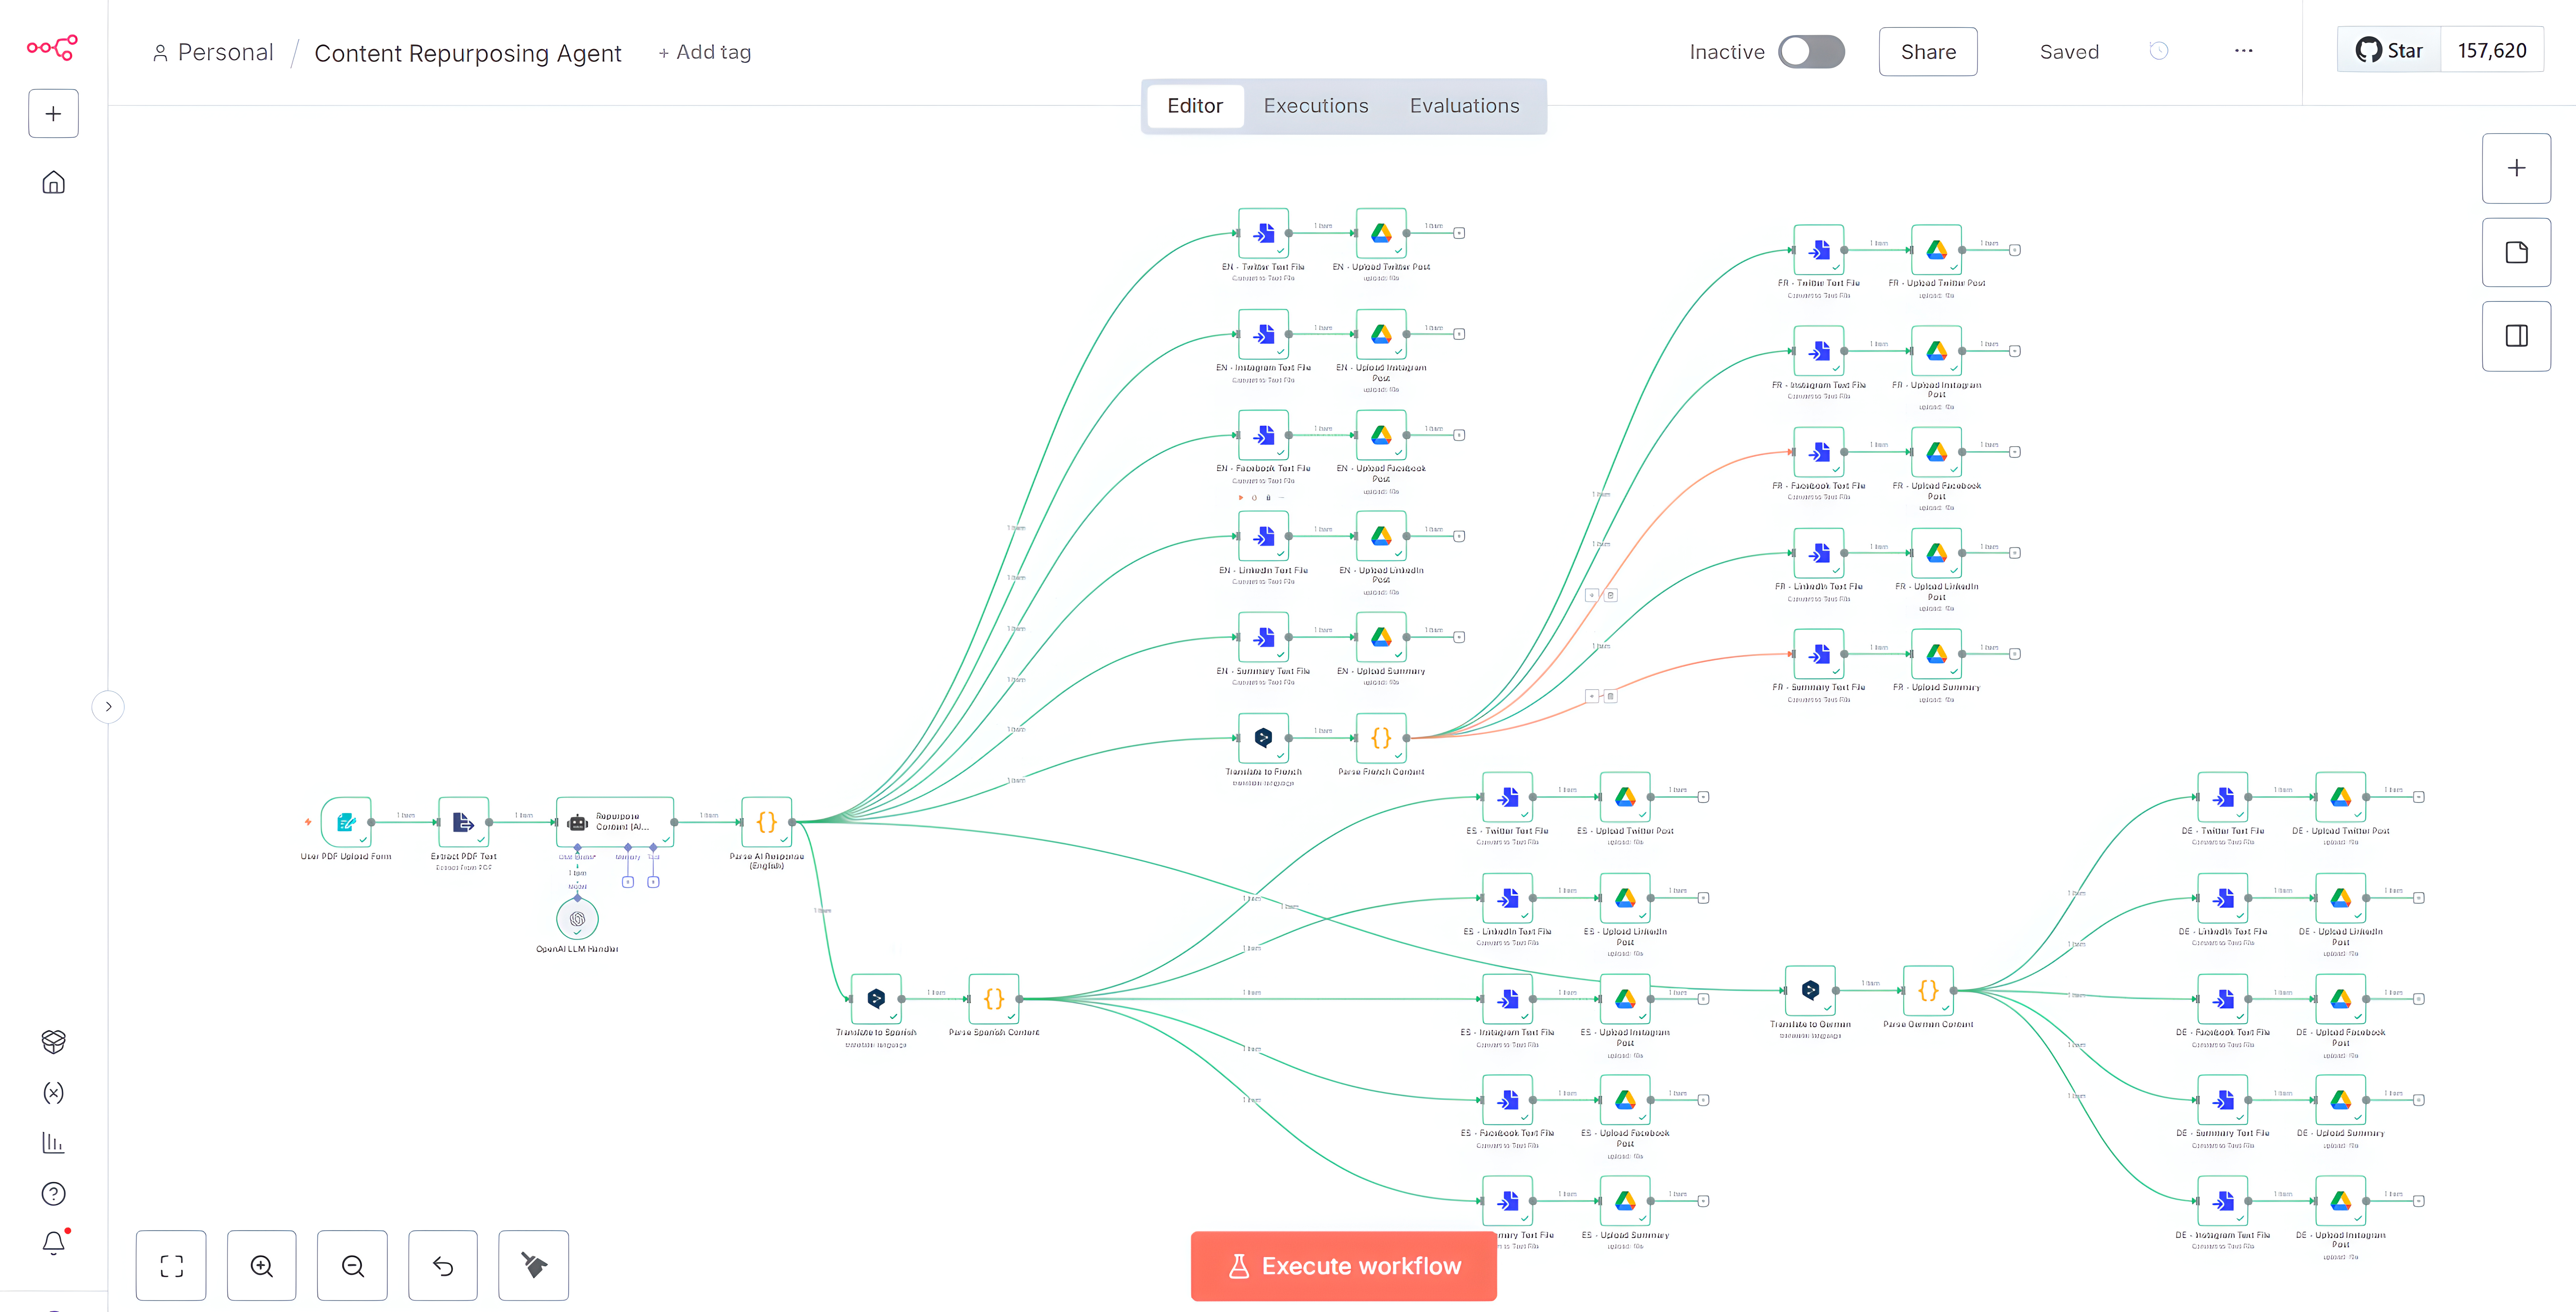Click the Add tag label
The height and width of the screenshot is (1312, 2576).
click(705, 52)
